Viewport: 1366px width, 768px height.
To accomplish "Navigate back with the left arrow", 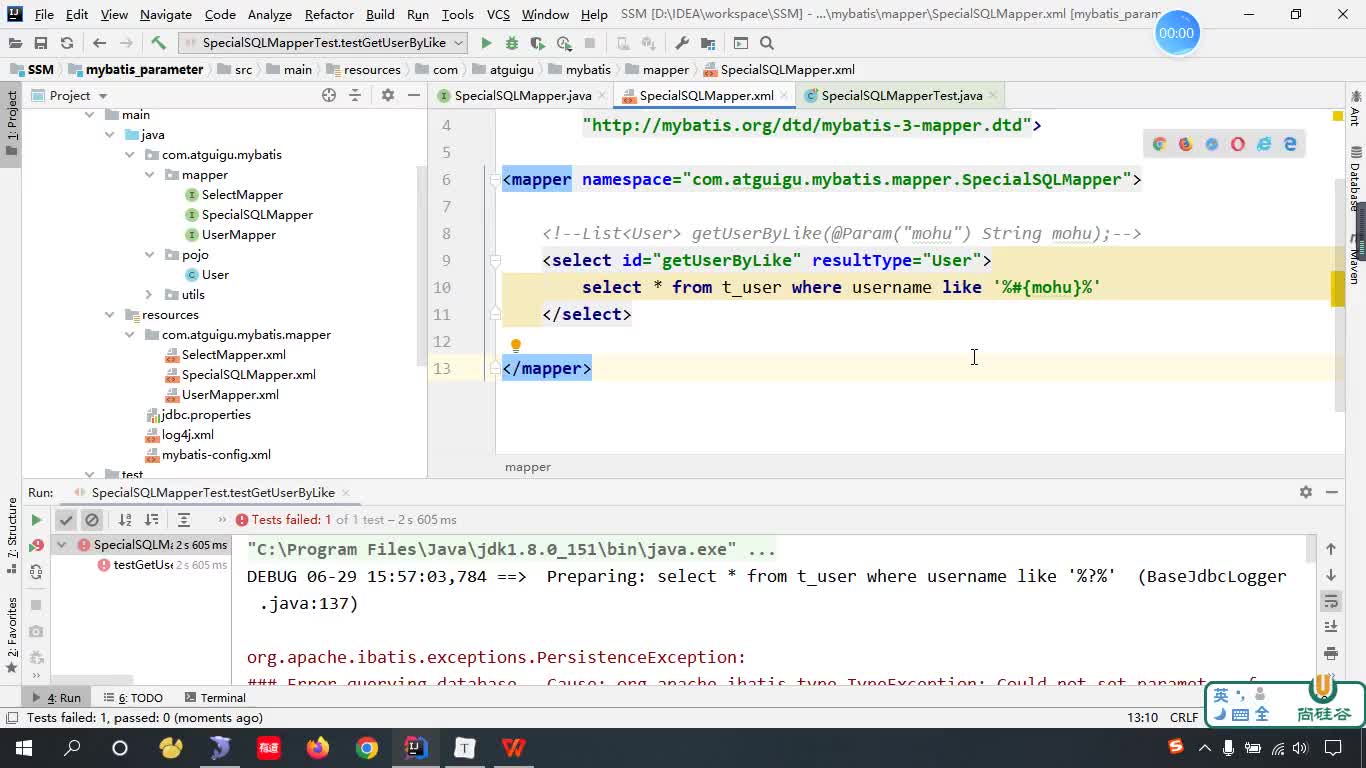I will click(99, 43).
